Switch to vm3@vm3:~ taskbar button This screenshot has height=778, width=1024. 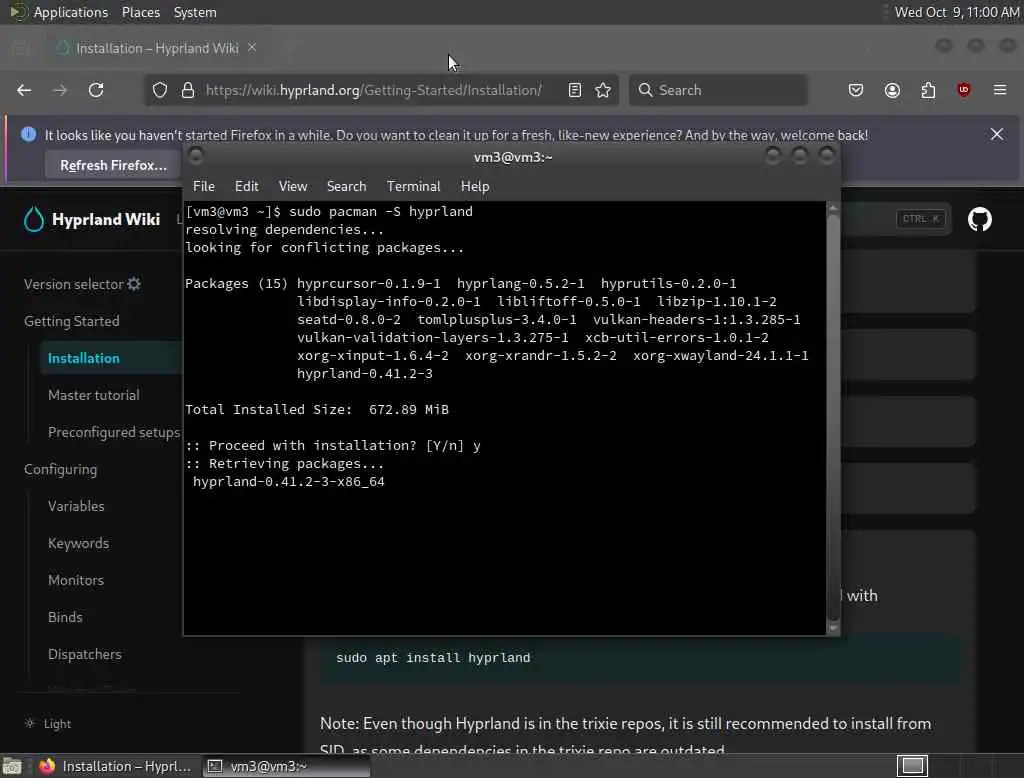[286, 766]
